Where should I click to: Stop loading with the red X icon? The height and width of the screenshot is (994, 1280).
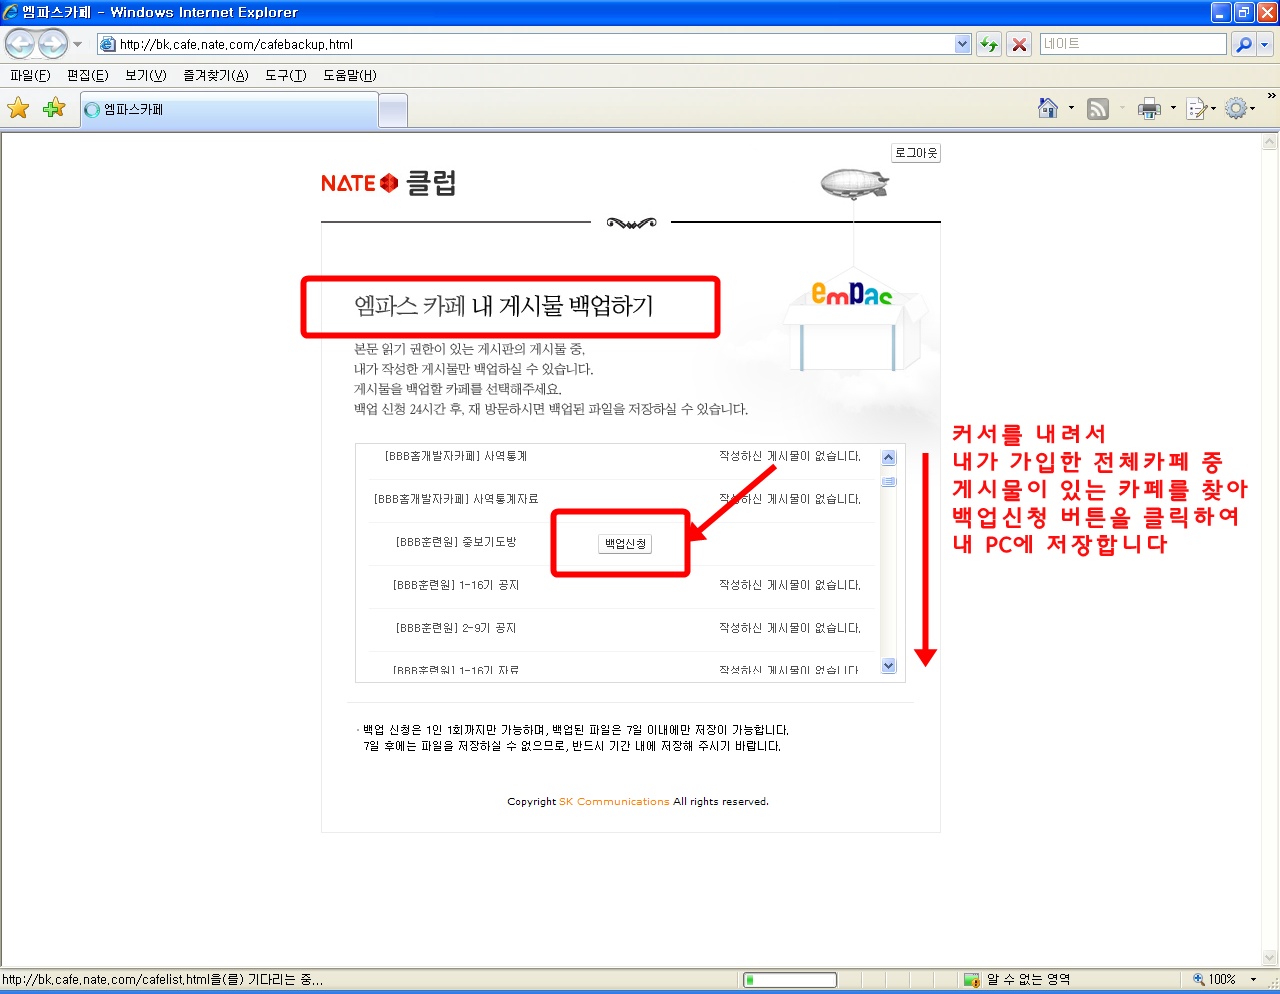pos(1019,44)
